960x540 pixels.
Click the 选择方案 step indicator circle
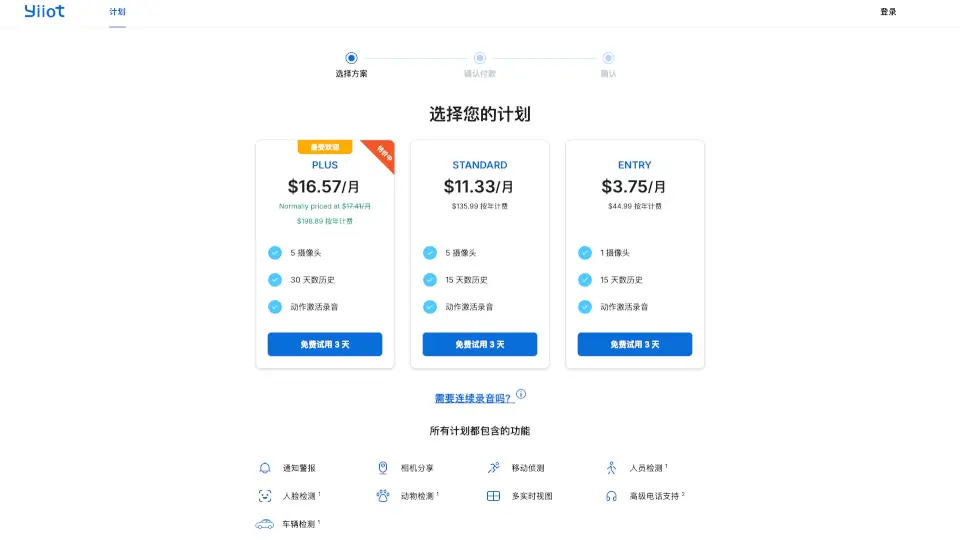[351, 58]
